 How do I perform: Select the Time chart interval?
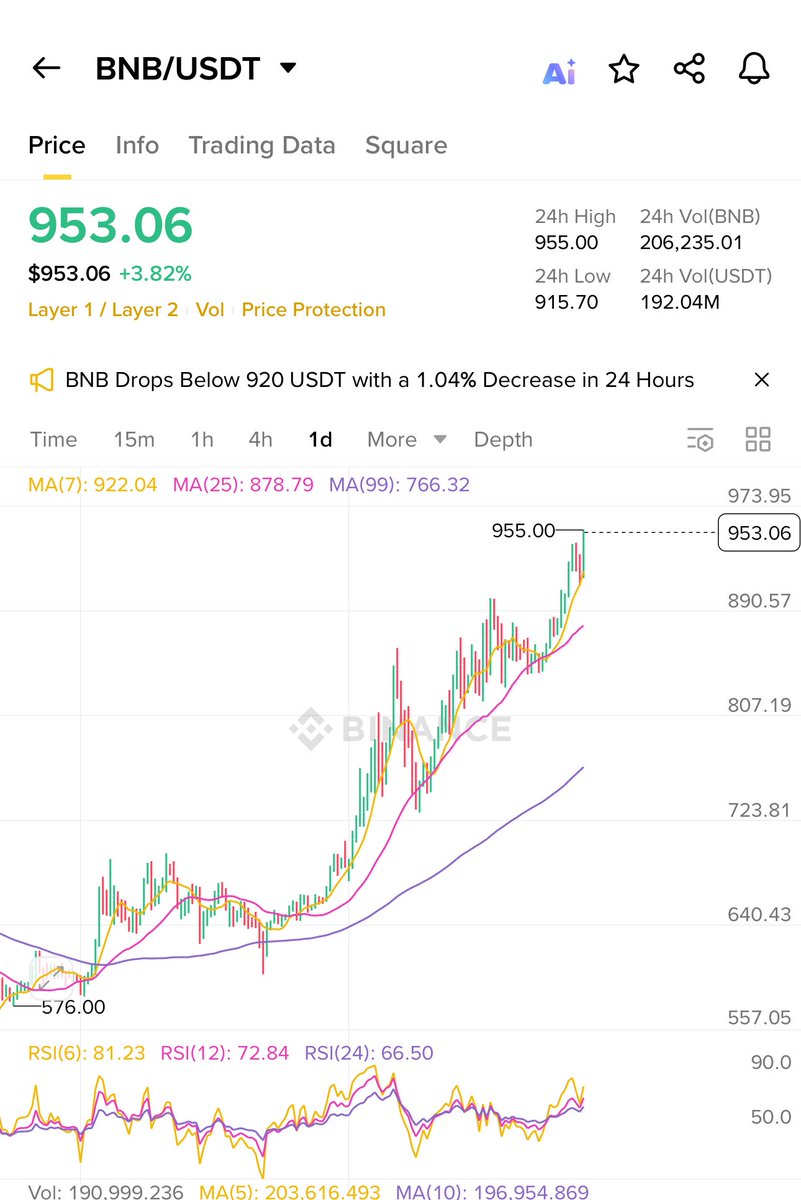[x=54, y=440]
